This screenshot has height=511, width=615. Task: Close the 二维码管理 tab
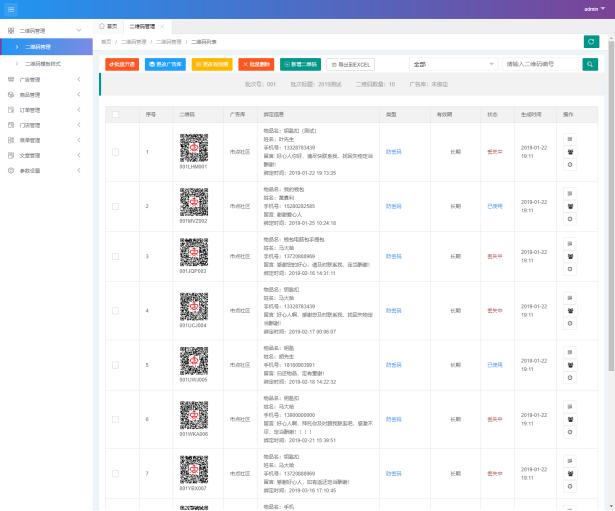click(x=162, y=26)
